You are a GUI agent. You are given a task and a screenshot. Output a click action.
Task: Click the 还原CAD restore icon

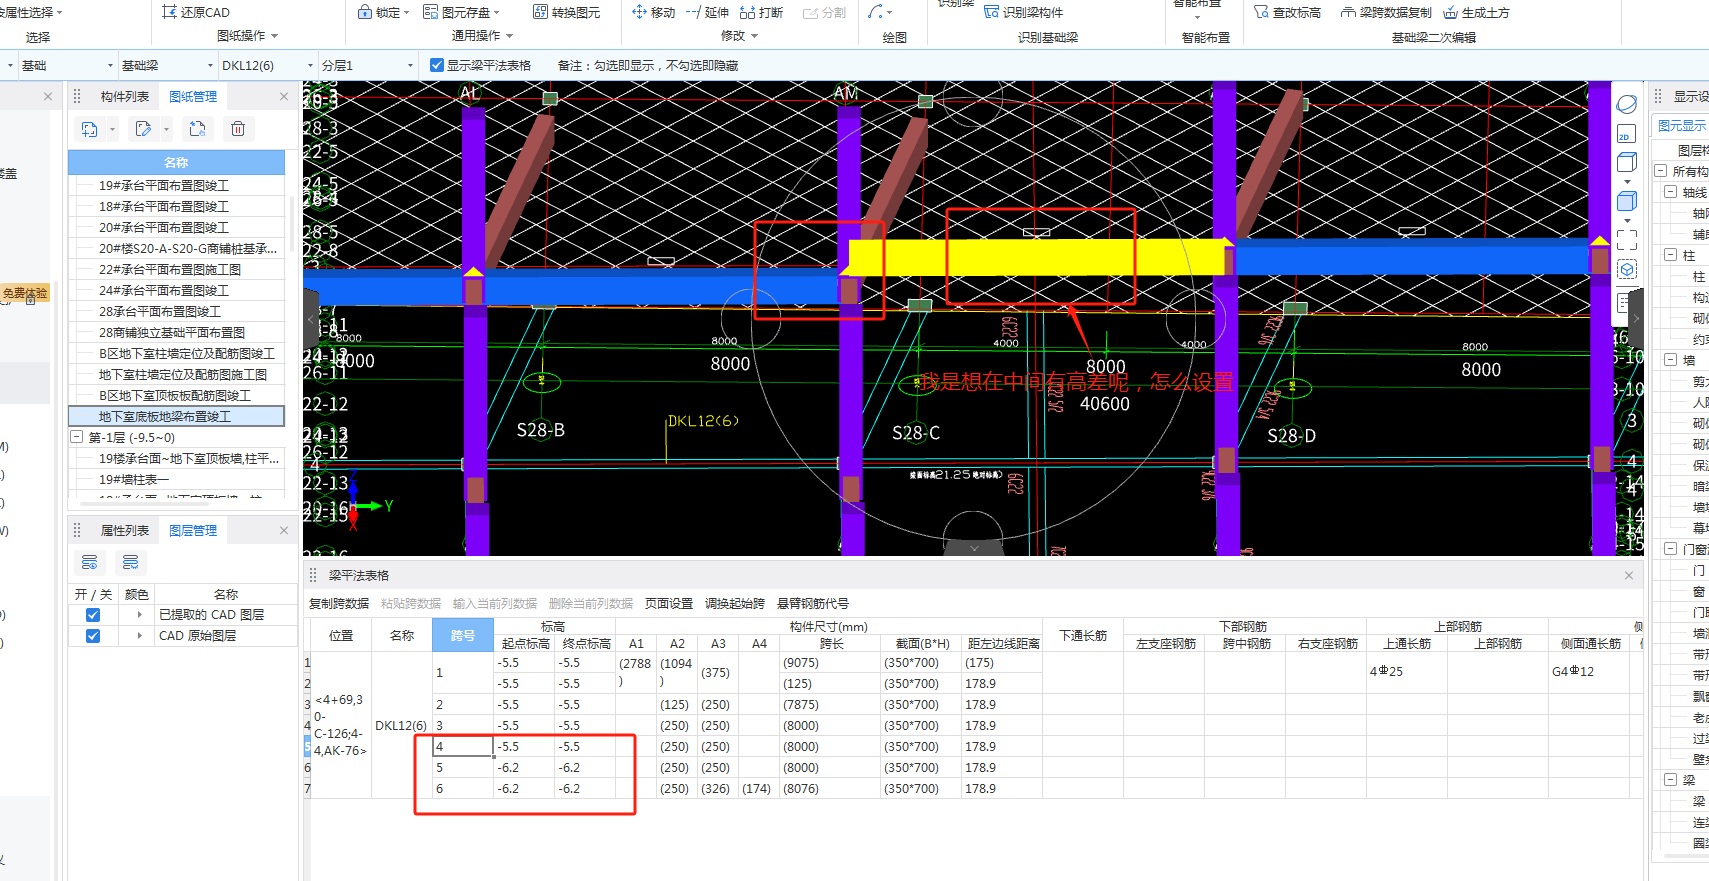point(169,12)
